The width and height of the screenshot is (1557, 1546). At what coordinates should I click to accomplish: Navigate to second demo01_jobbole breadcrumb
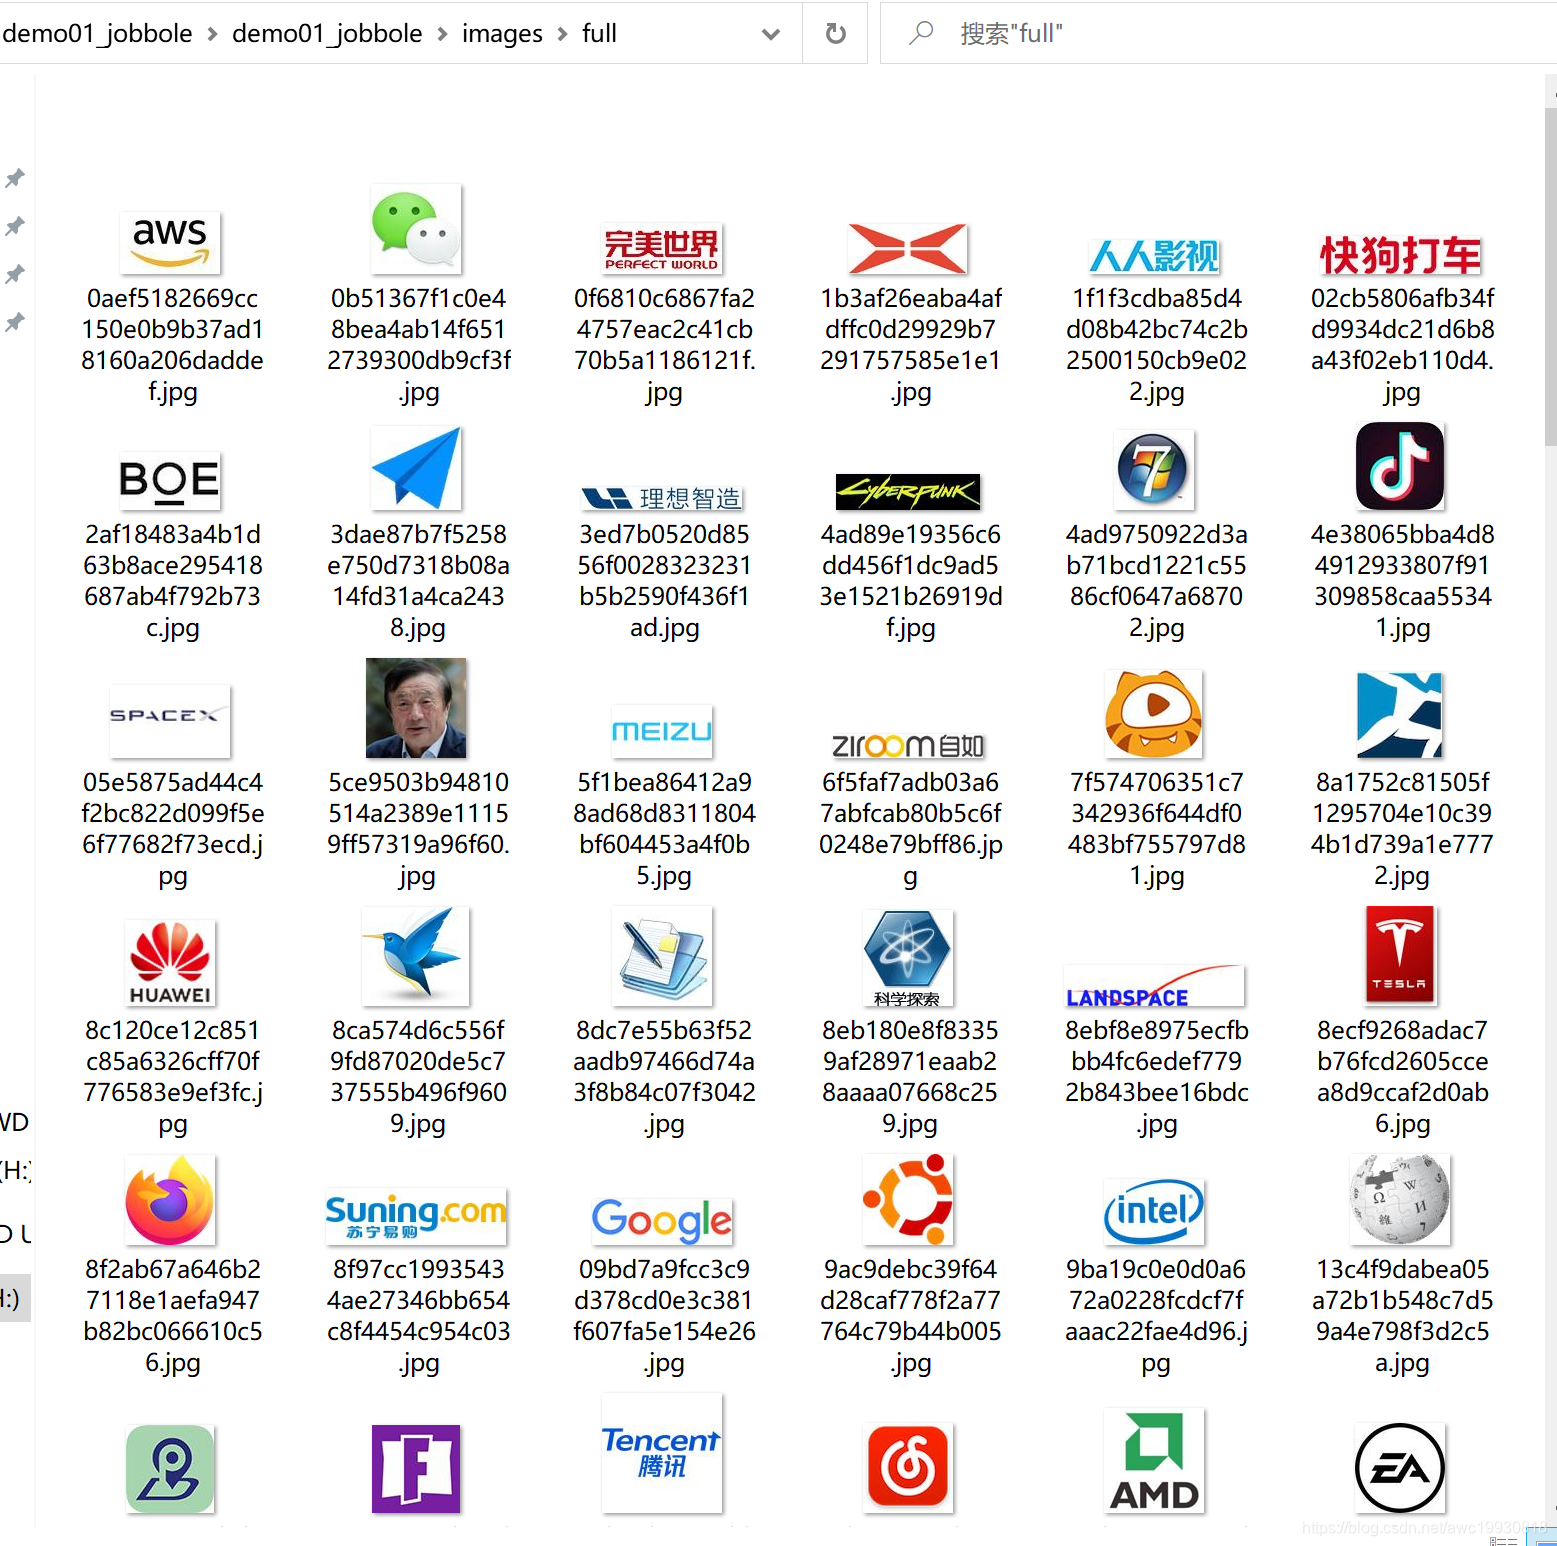[327, 33]
